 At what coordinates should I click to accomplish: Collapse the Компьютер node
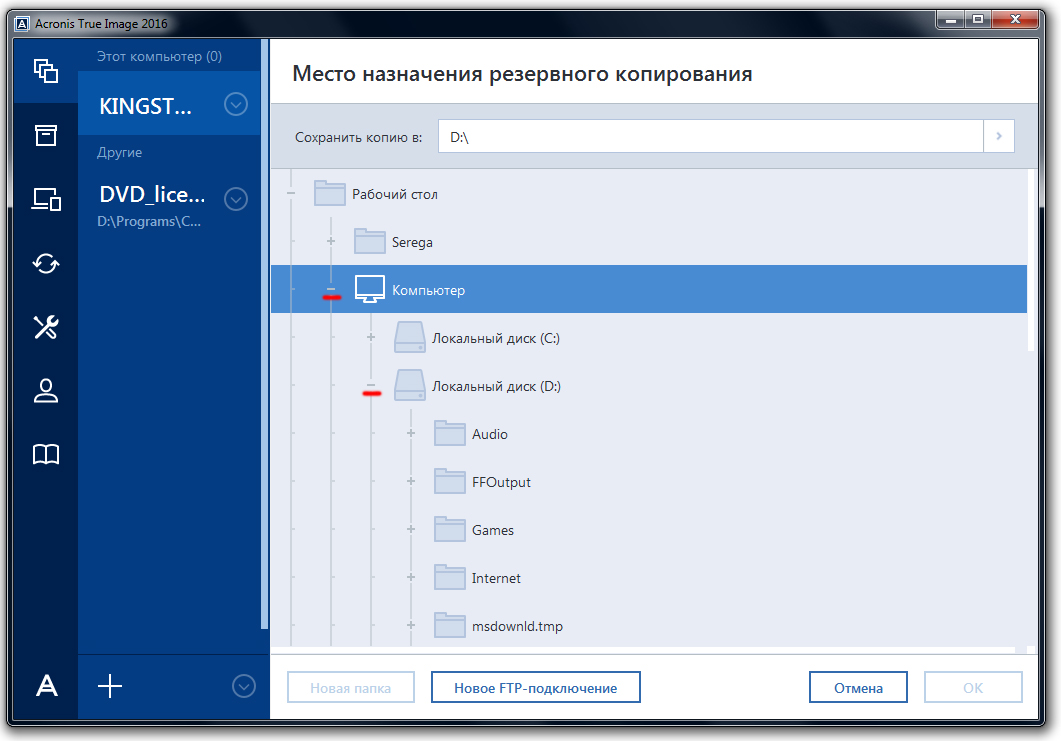pos(330,289)
